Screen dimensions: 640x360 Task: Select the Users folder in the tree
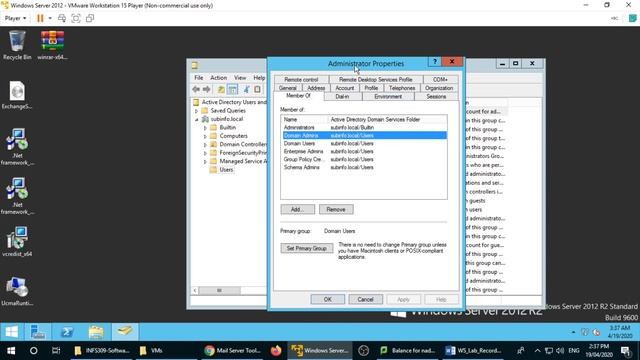tap(226, 170)
